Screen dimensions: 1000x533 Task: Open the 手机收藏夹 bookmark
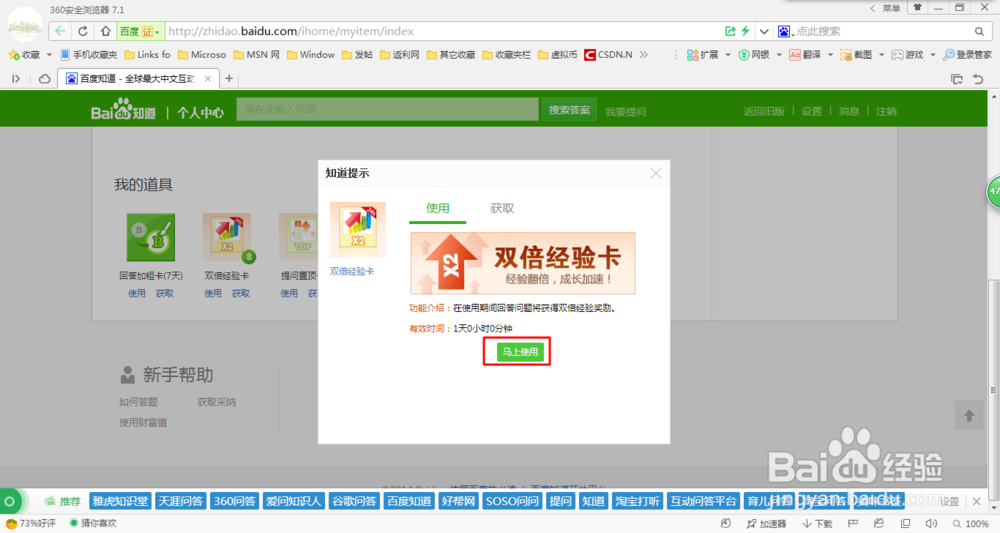(89, 55)
